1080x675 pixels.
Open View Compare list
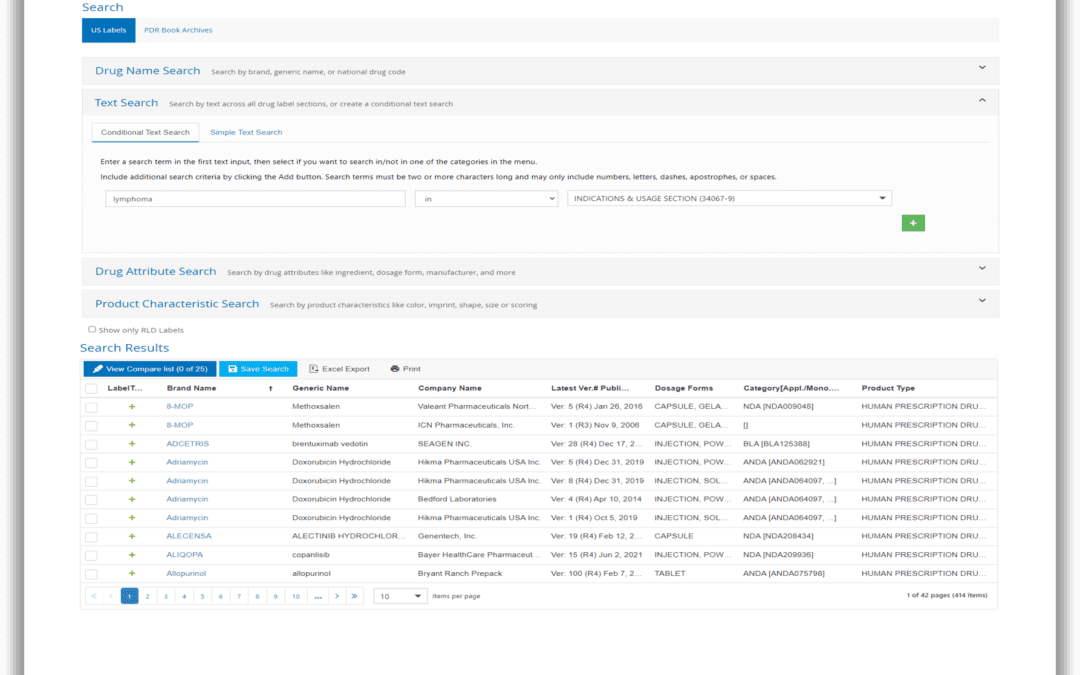[149, 368]
